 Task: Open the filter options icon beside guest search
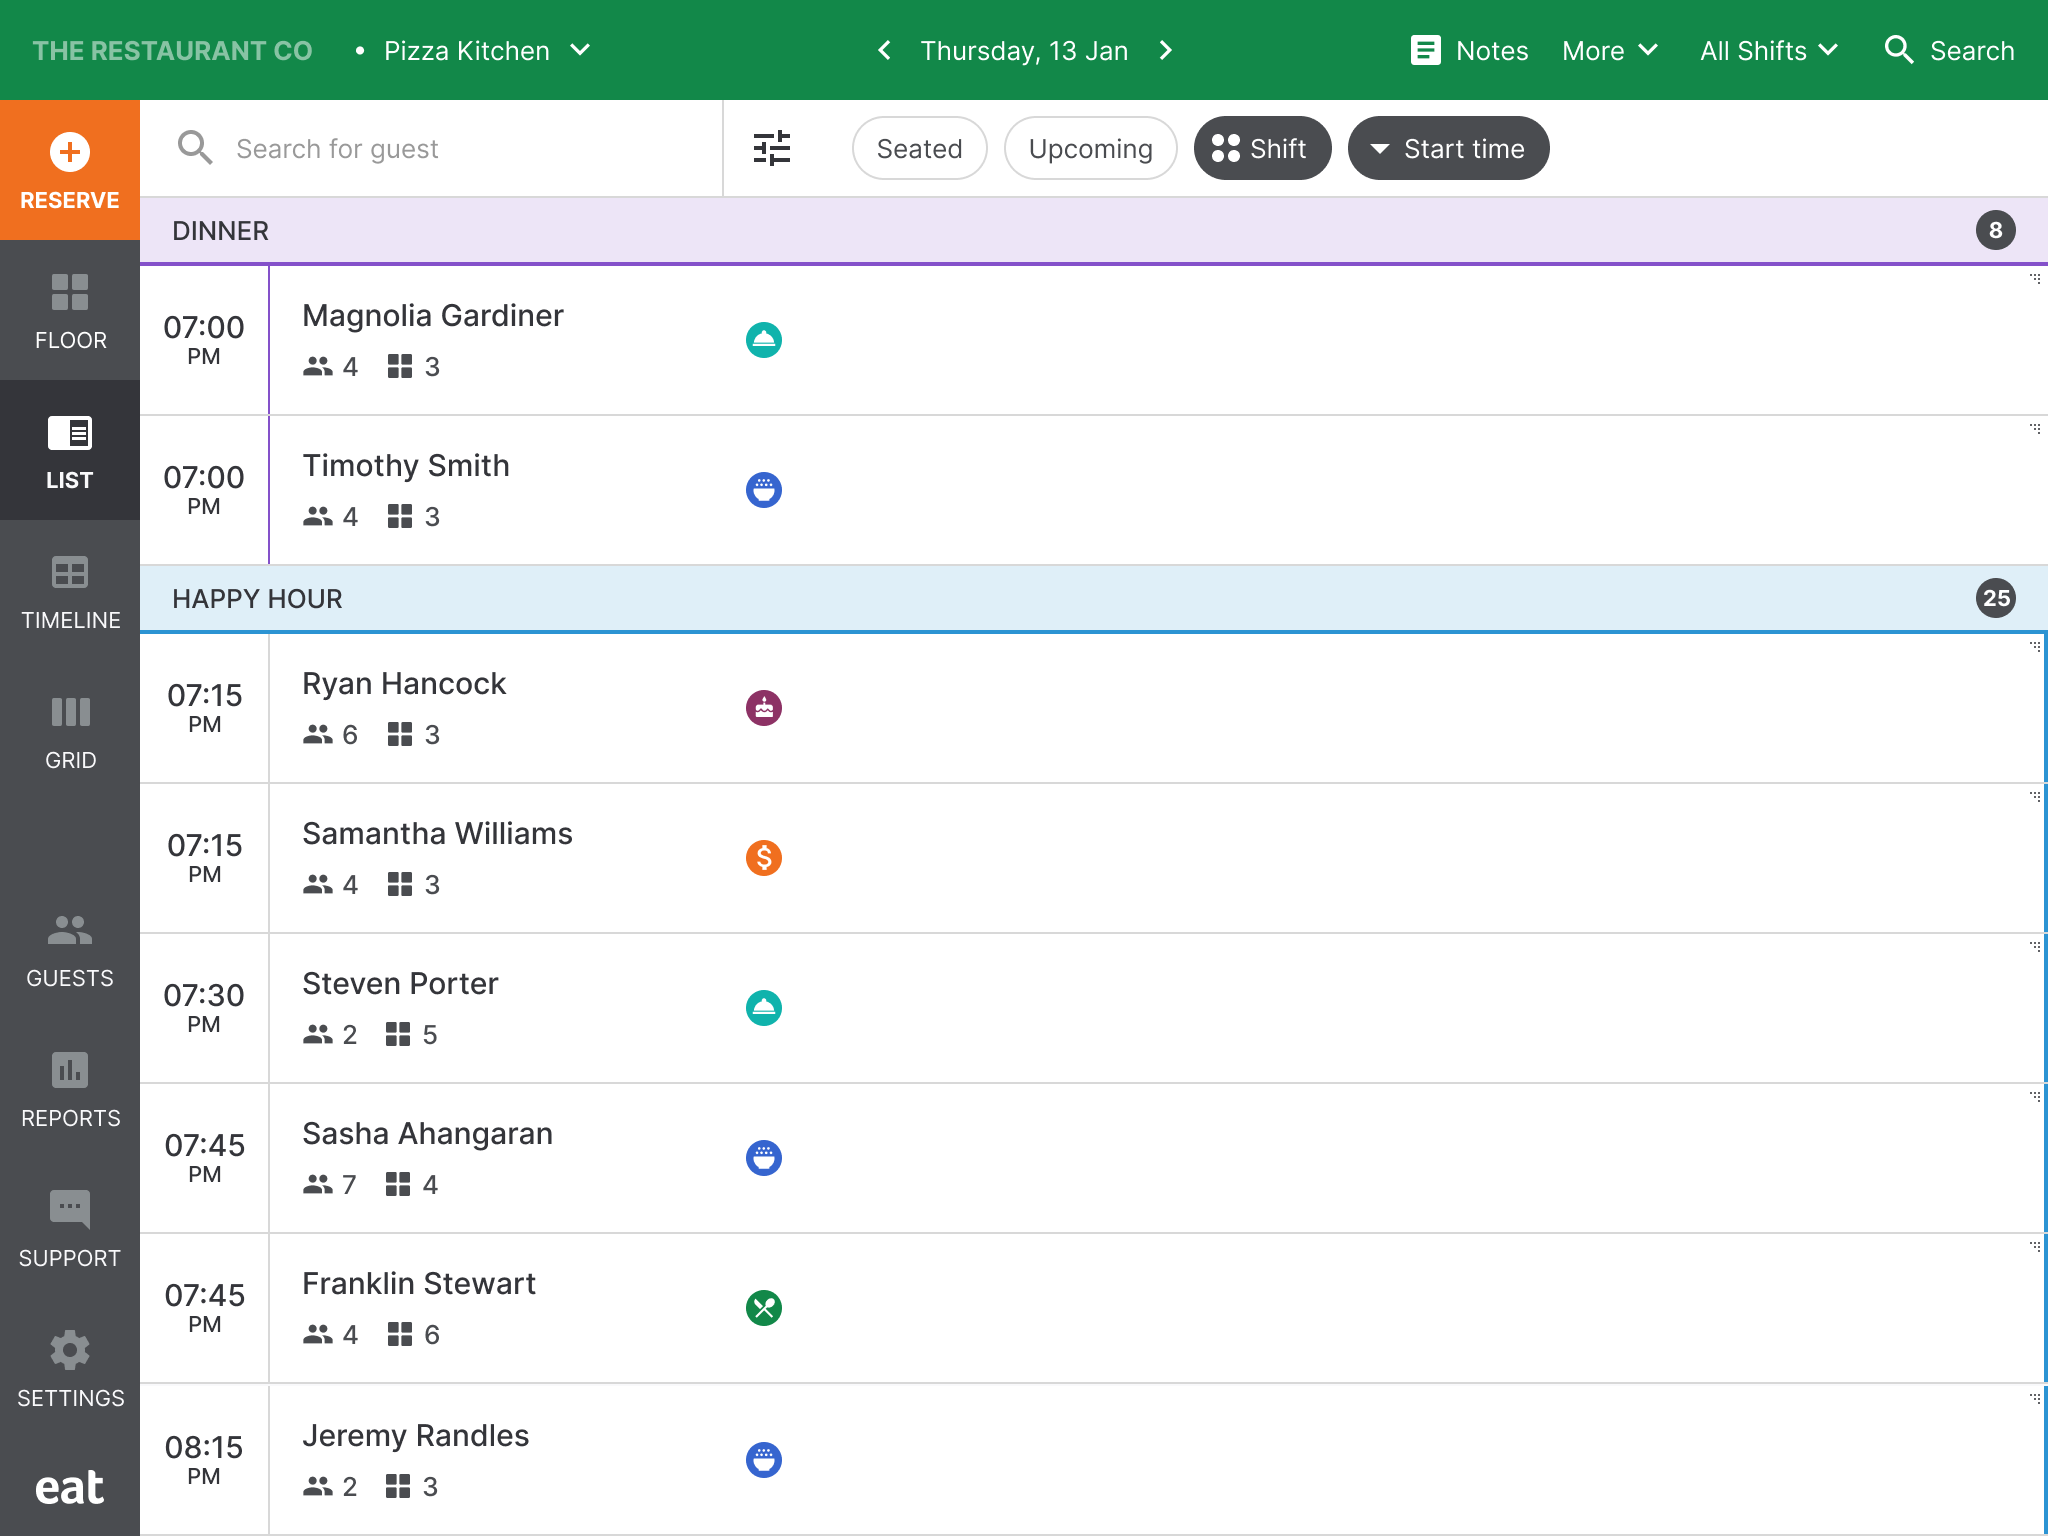[x=771, y=148]
